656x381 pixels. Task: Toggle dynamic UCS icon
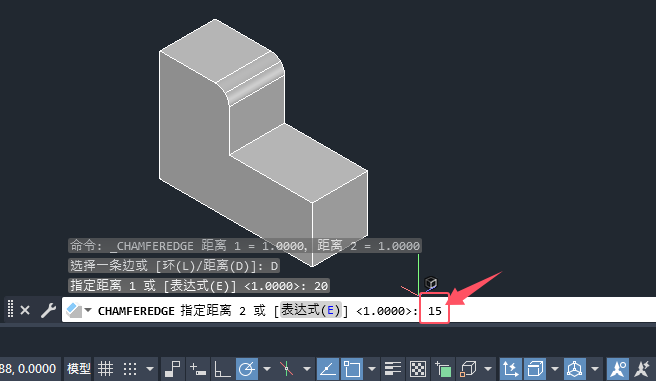pyautogui.click(x=510, y=369)
